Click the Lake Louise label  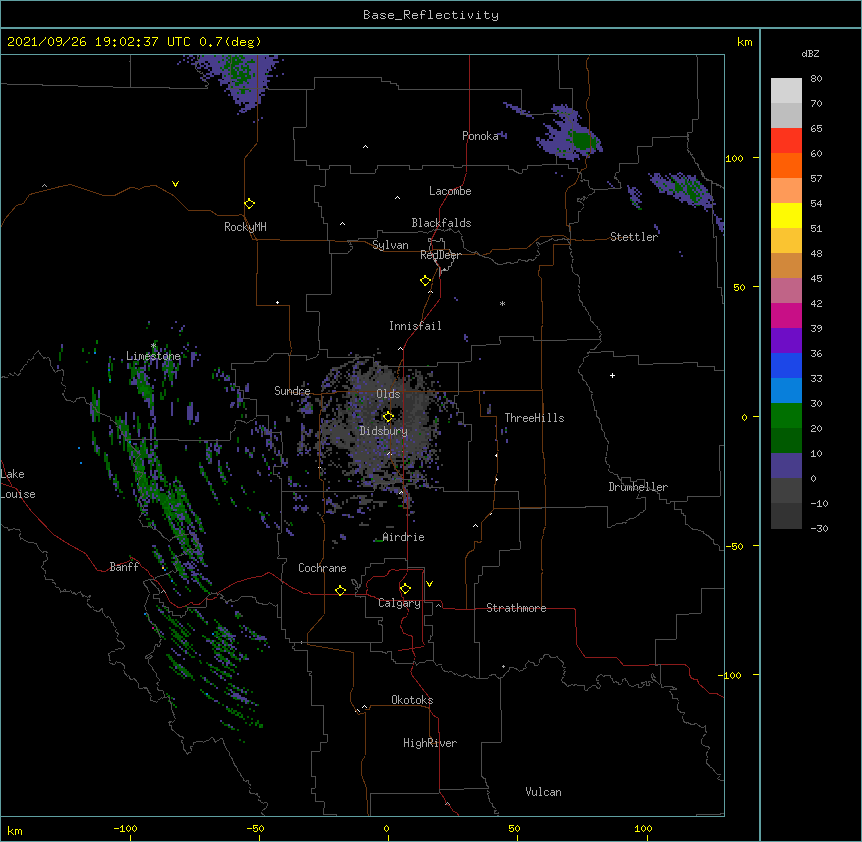tap(18, 484)
